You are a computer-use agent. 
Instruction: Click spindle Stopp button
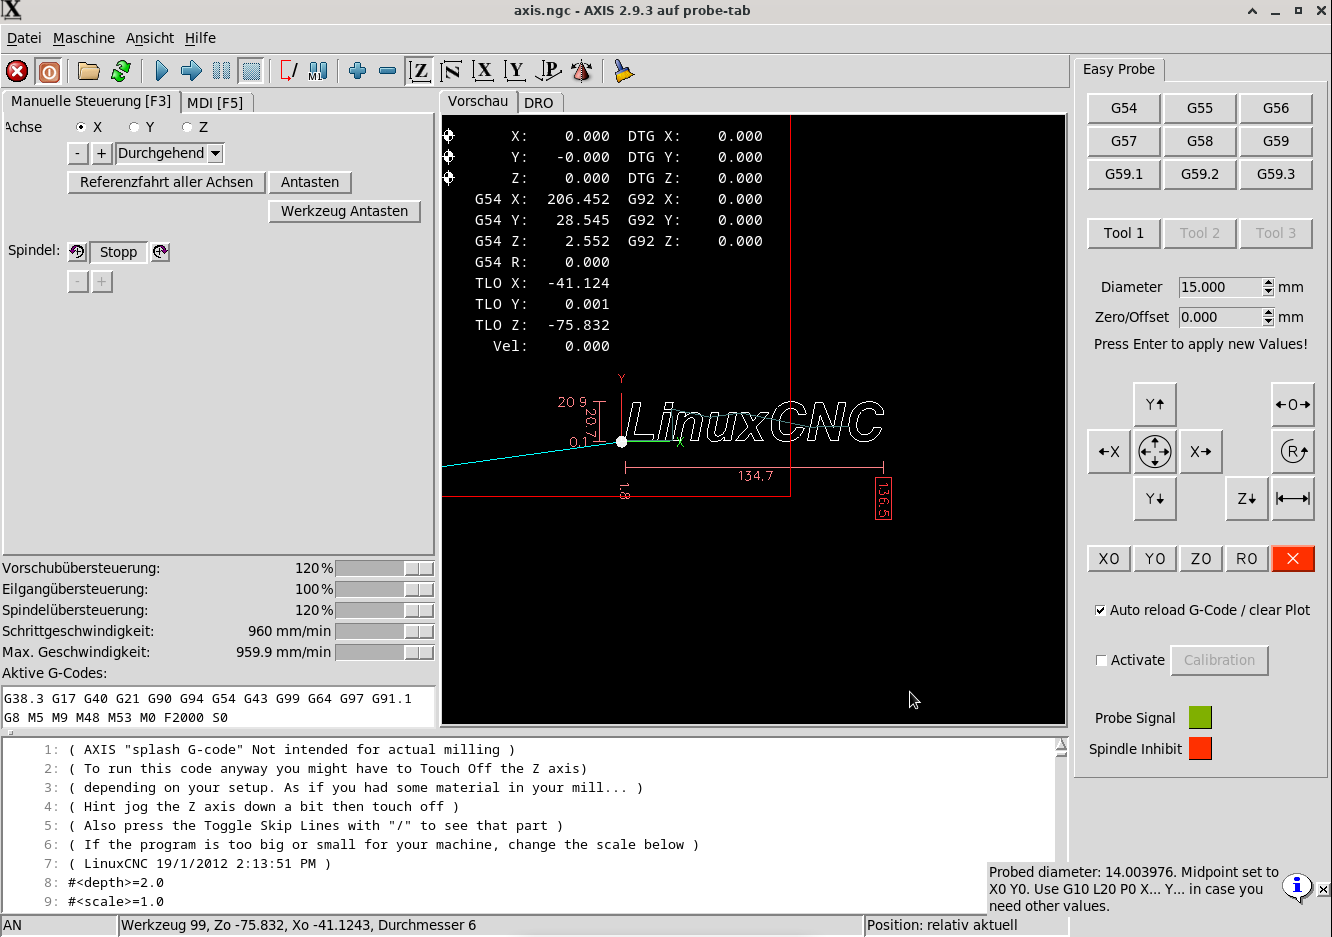(119, 252)
